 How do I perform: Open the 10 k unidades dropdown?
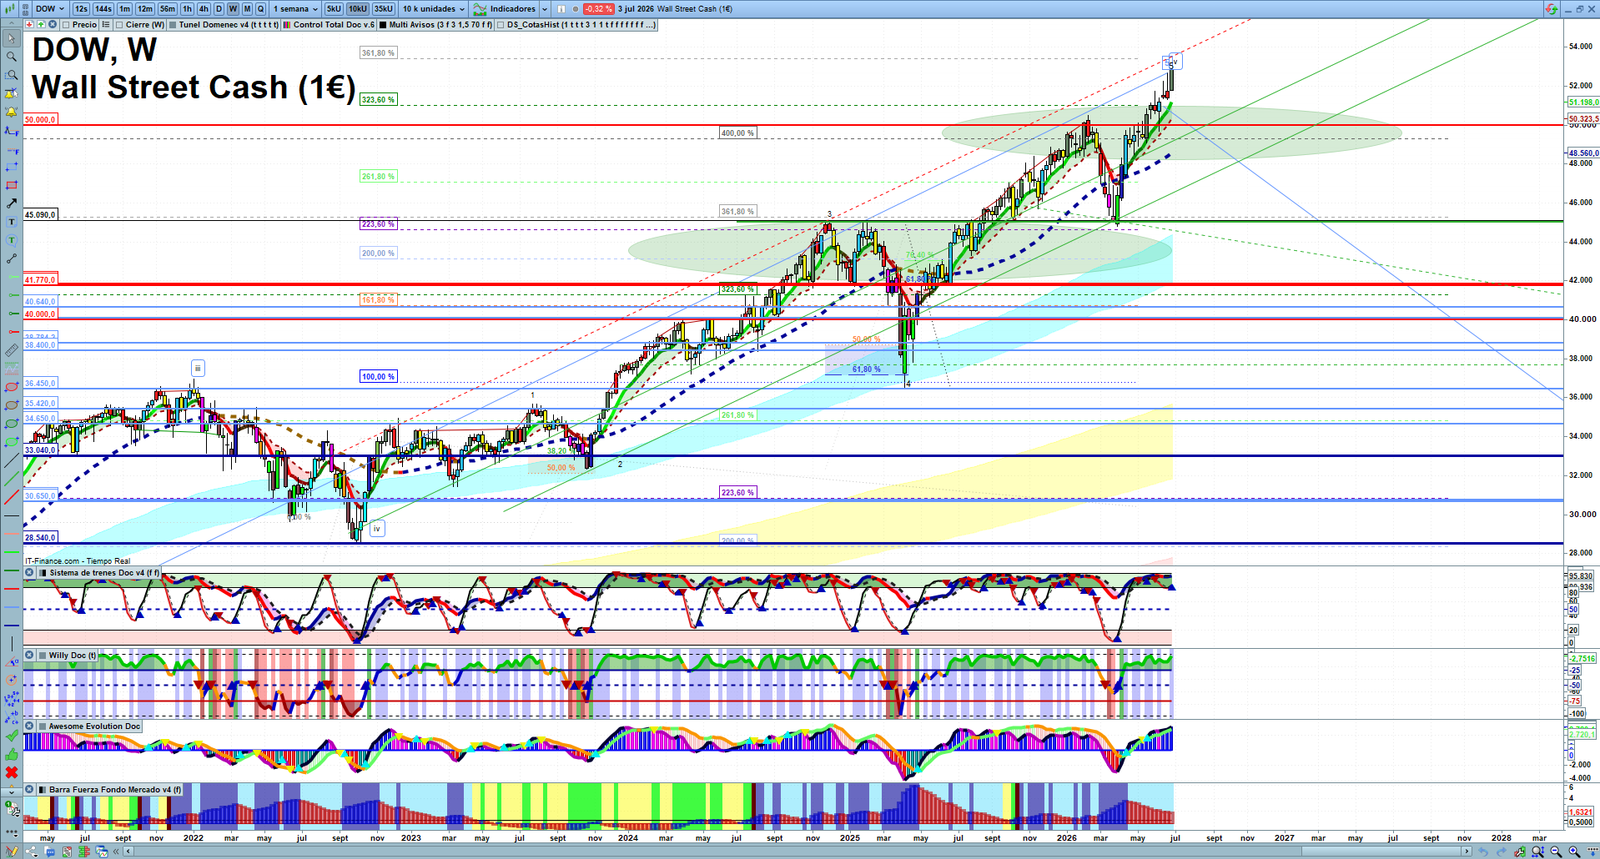pyautogui.click(x=434, y=9)
